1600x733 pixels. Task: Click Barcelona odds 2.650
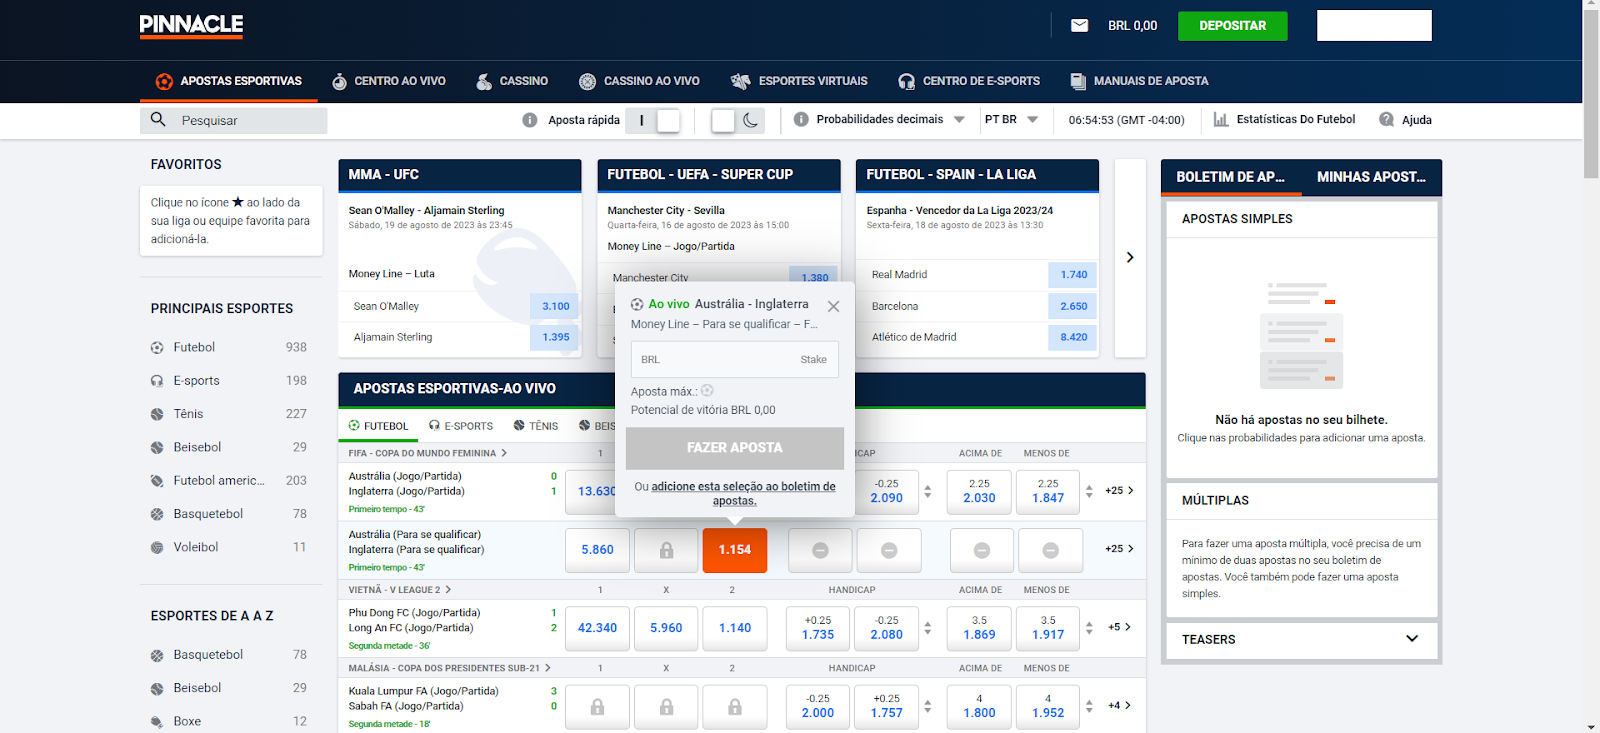pyautogui.click(x=1073, y=307)
